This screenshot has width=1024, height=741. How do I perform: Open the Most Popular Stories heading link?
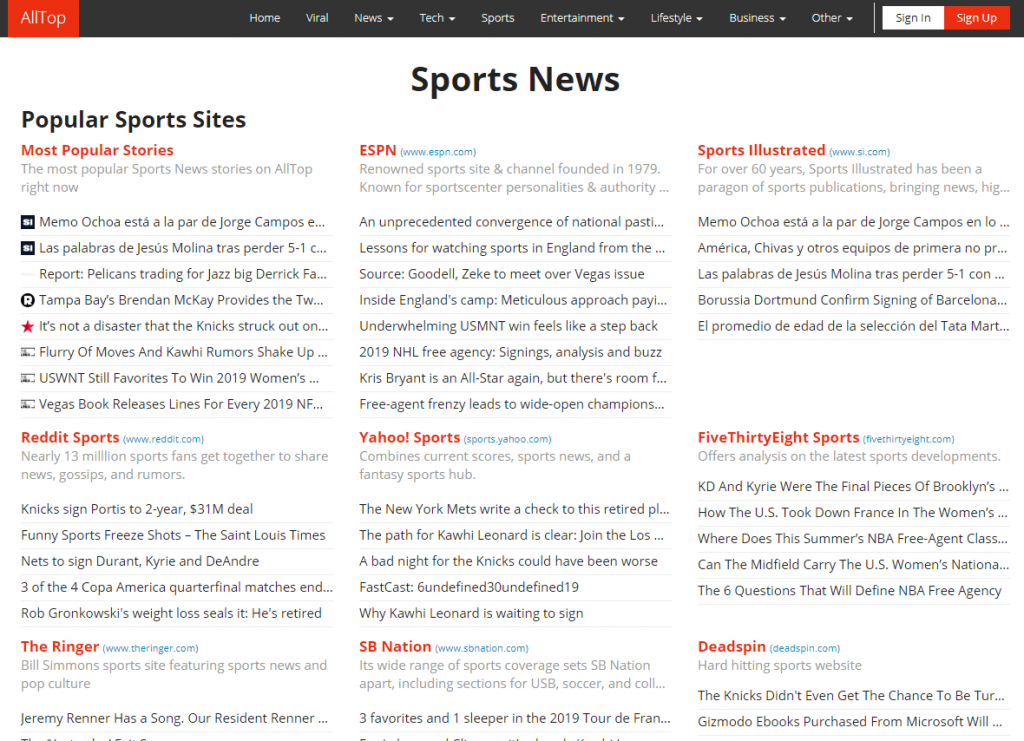(97, 150)
